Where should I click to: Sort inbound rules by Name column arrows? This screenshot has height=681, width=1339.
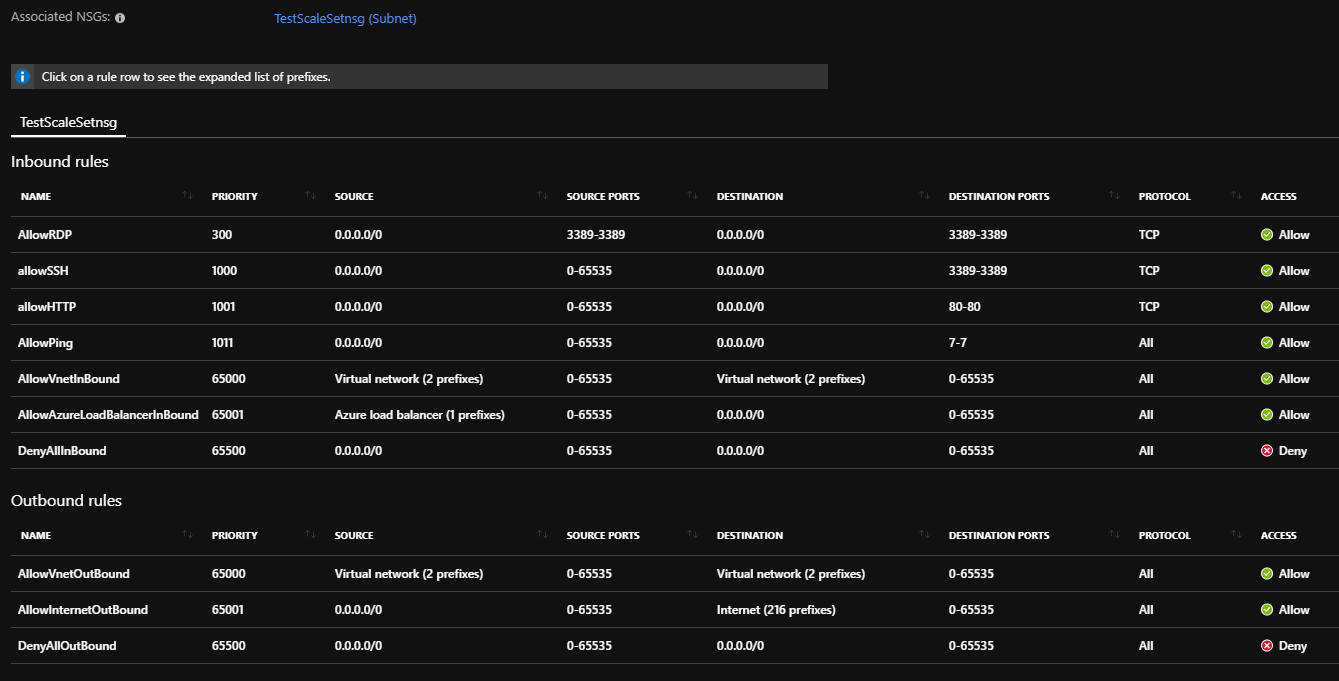click(x=187, y=196)
